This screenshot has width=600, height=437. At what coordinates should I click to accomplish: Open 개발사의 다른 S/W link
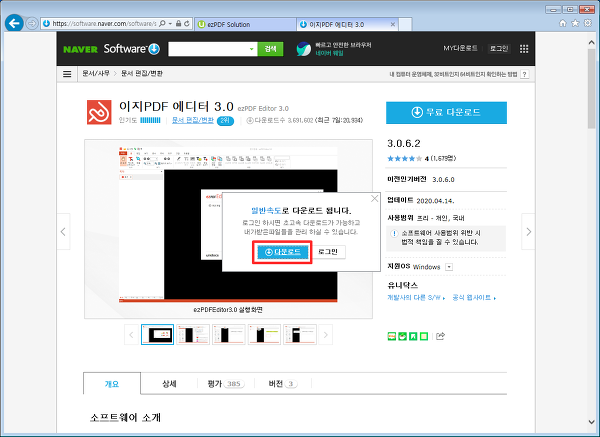point(416,298)
